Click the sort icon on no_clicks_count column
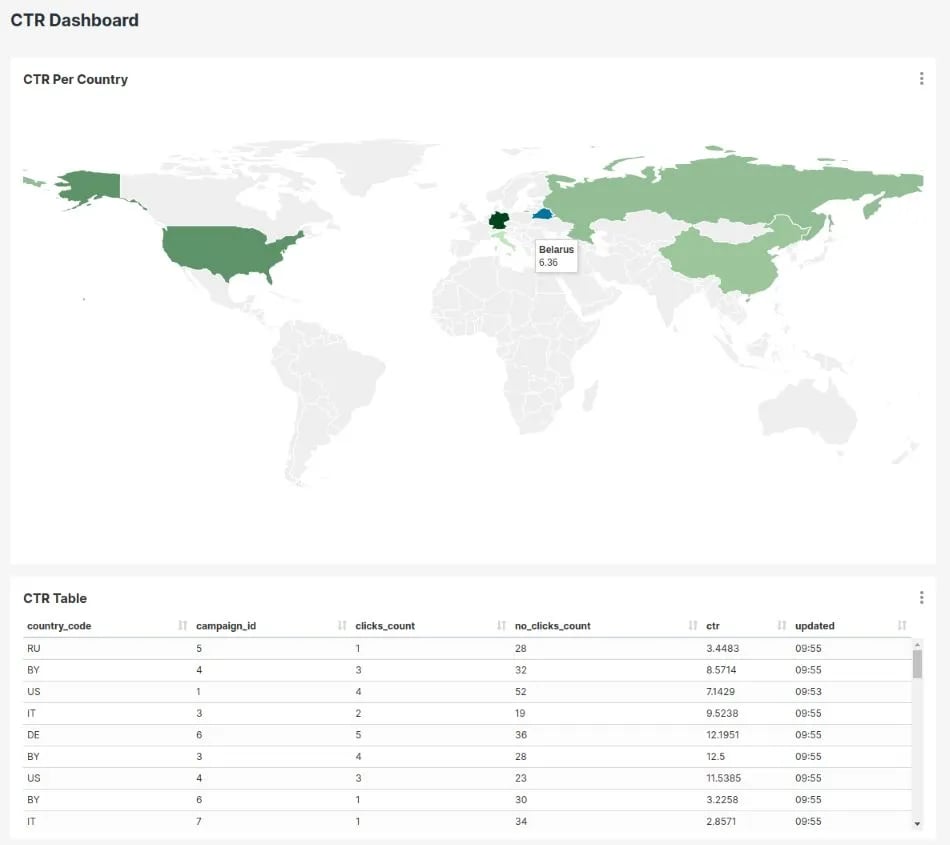 point(690,625)
